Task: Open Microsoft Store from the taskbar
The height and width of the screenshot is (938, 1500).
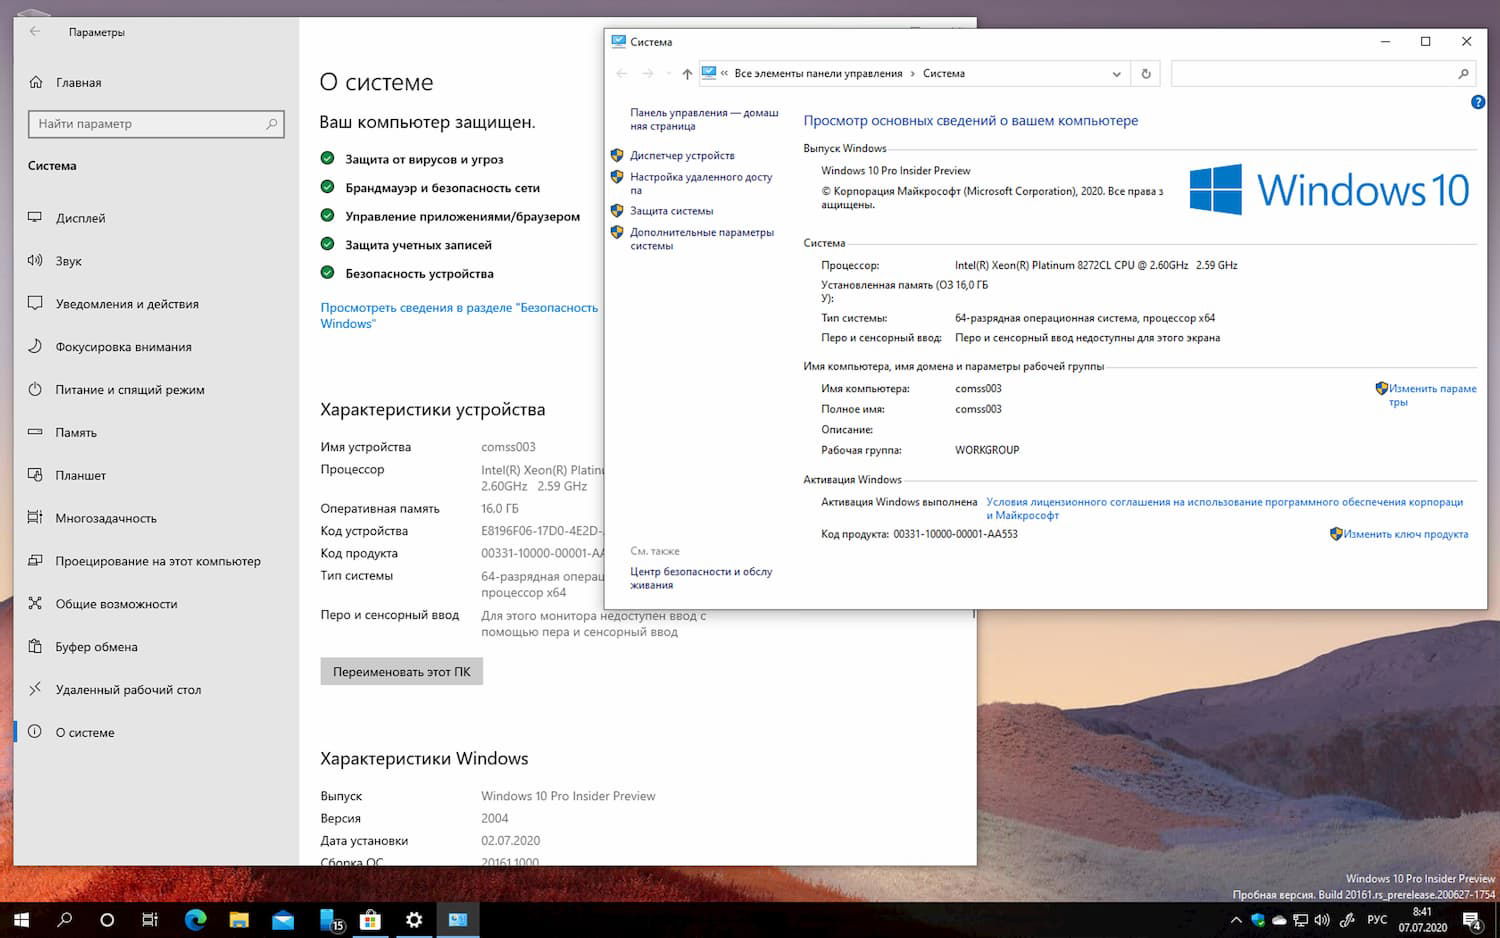Action: point(370,920)
